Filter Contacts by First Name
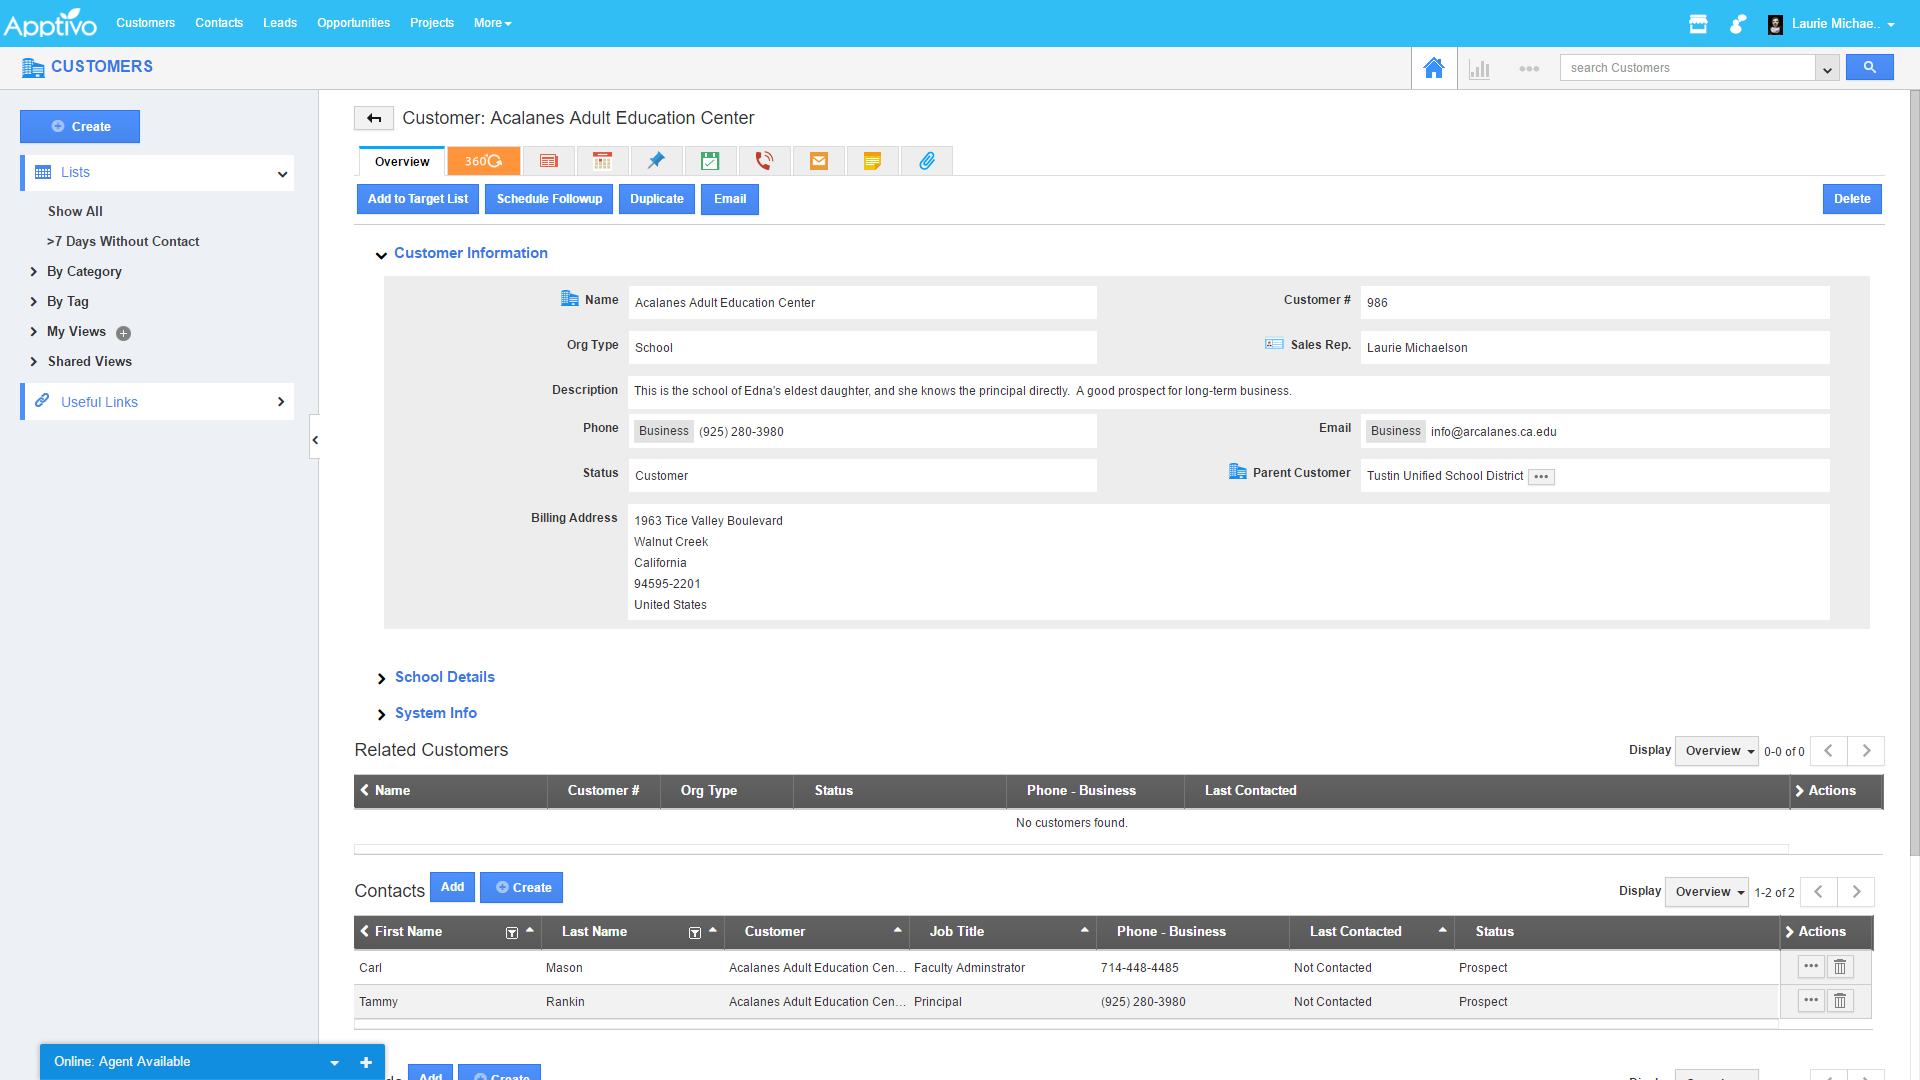 512,933
